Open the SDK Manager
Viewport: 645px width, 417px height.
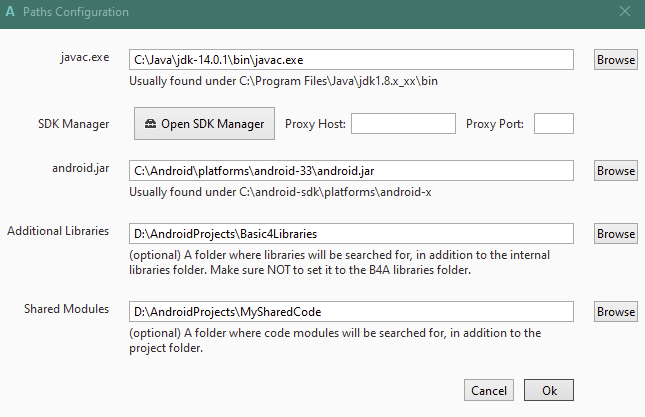point(204,124)
